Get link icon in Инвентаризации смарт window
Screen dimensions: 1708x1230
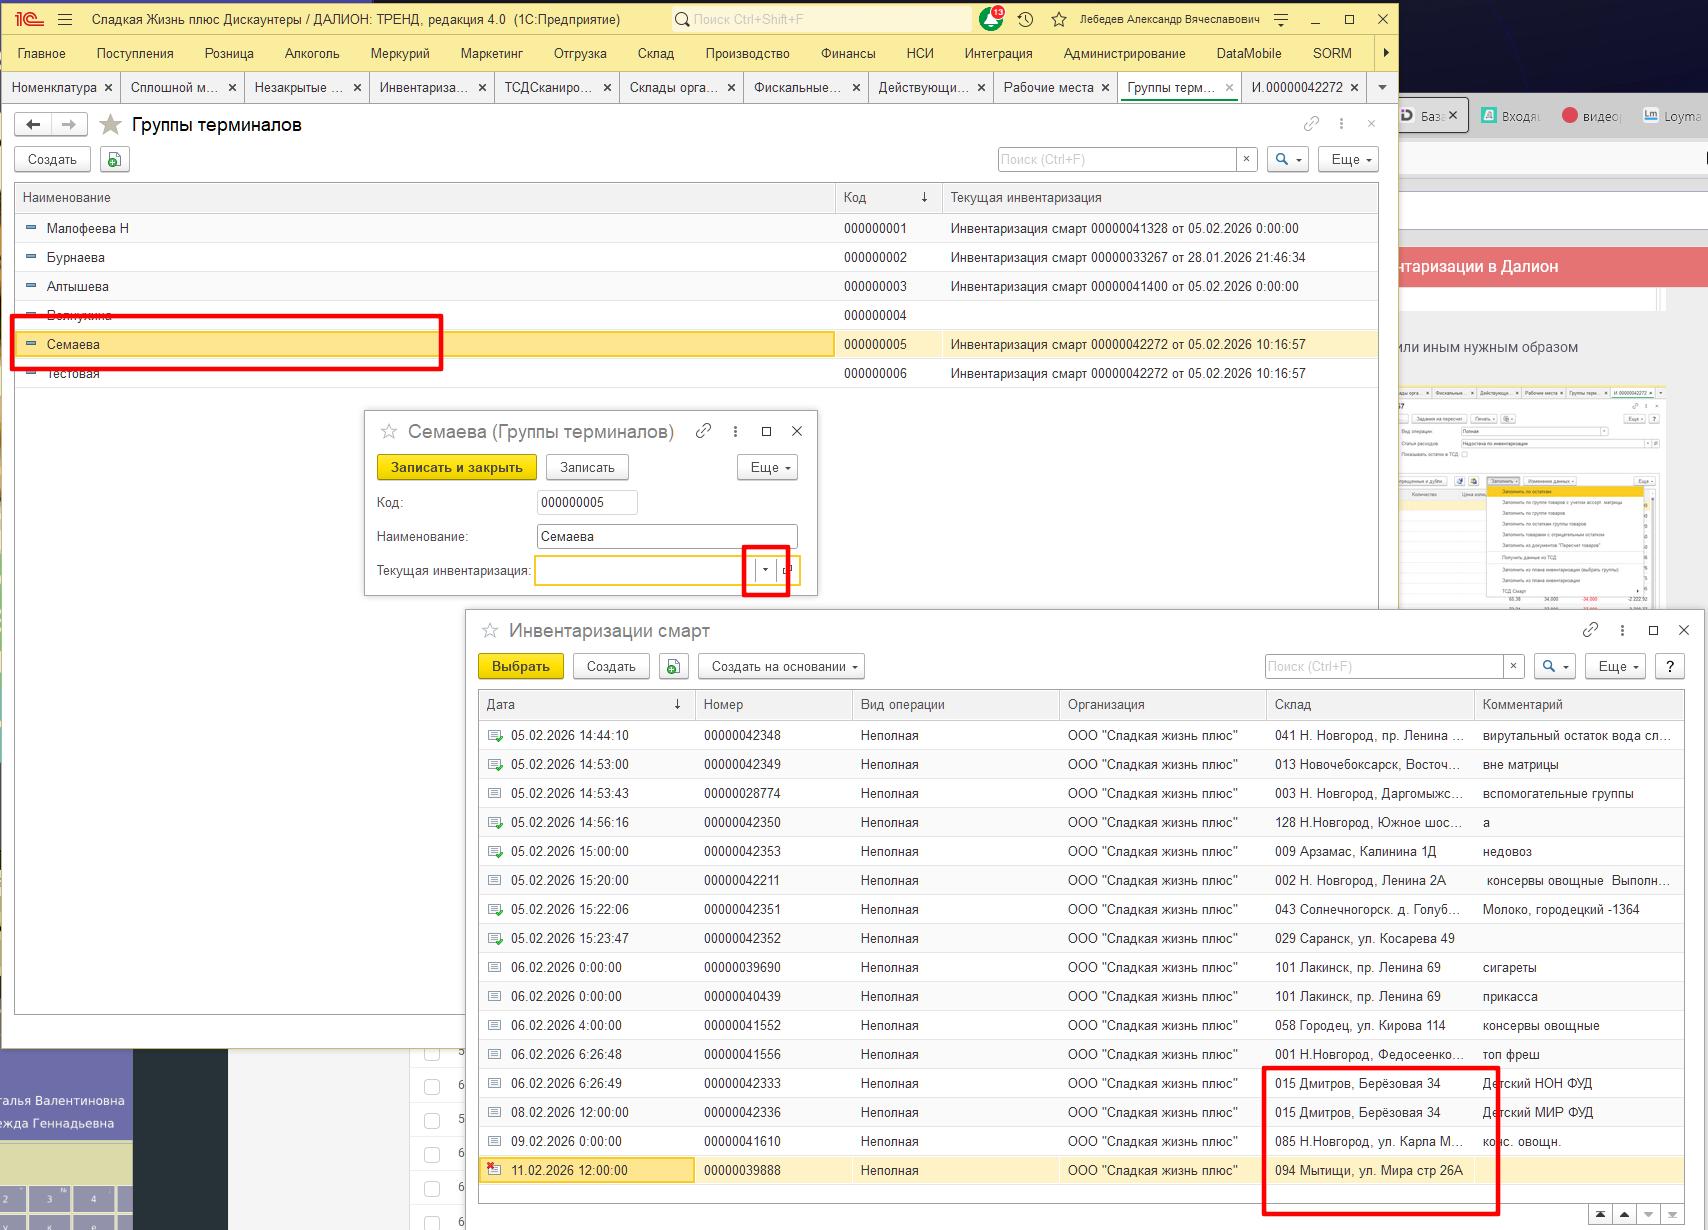tap(1590, 630)
